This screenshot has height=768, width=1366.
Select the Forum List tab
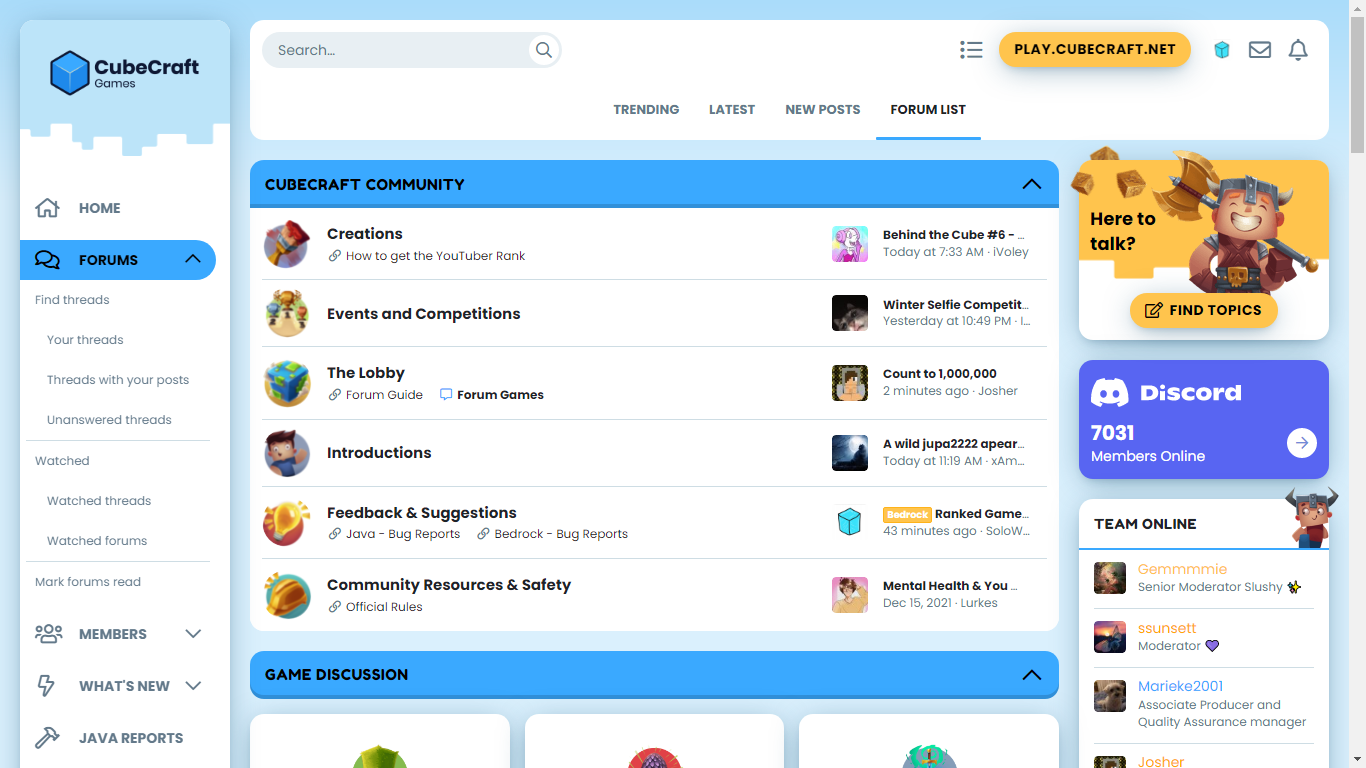928,110
